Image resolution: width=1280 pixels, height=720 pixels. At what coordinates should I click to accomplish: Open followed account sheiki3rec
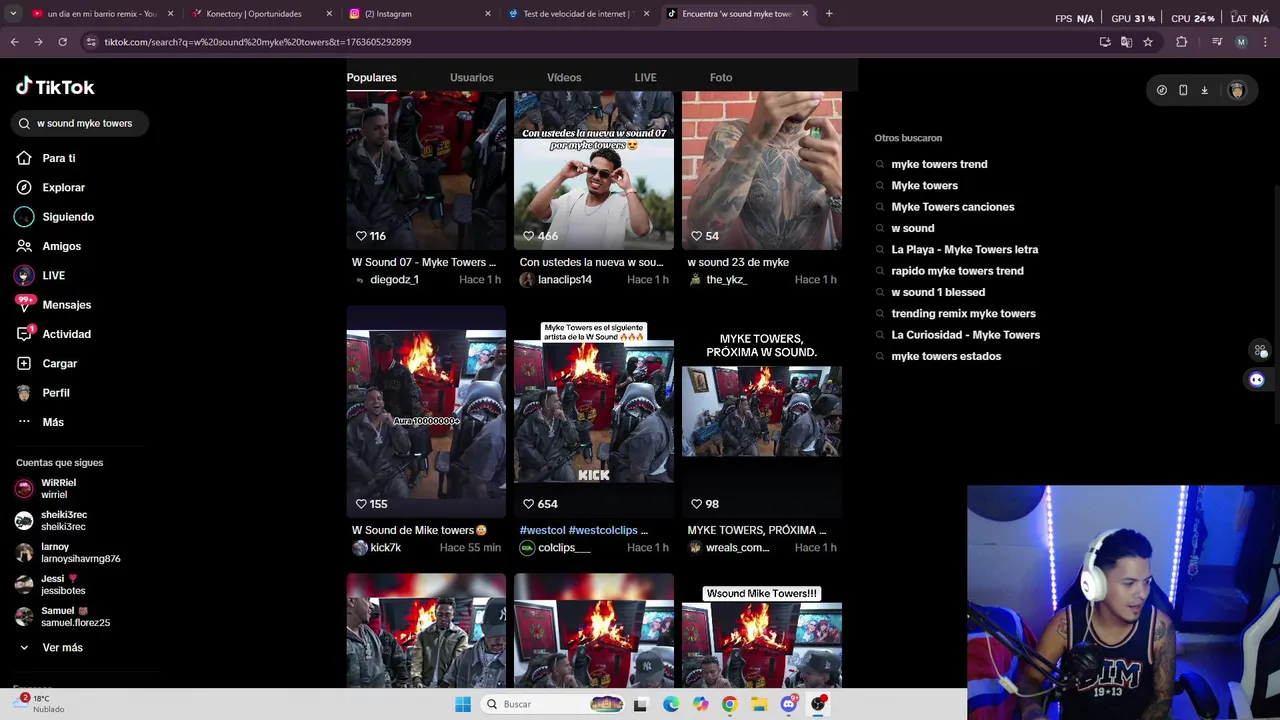(63, 521)
